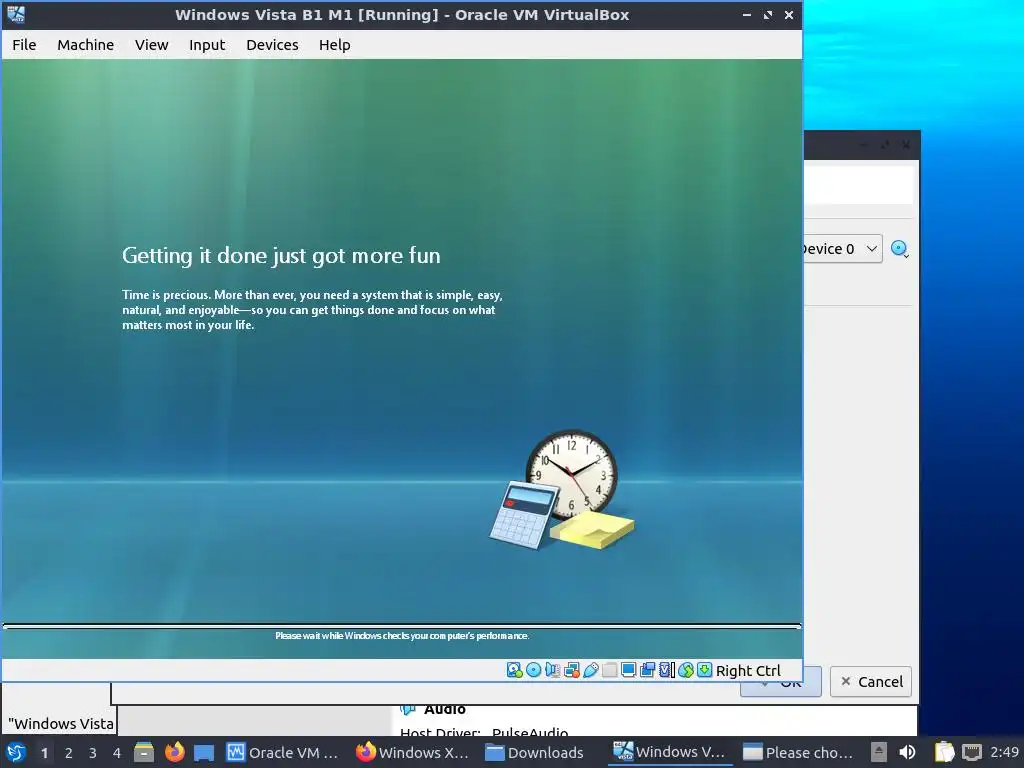The width and height of the screenshot is (1024, 768).
Task: Click the network adapters status icon
Action: pyautogui.click(x=571, y=670)
